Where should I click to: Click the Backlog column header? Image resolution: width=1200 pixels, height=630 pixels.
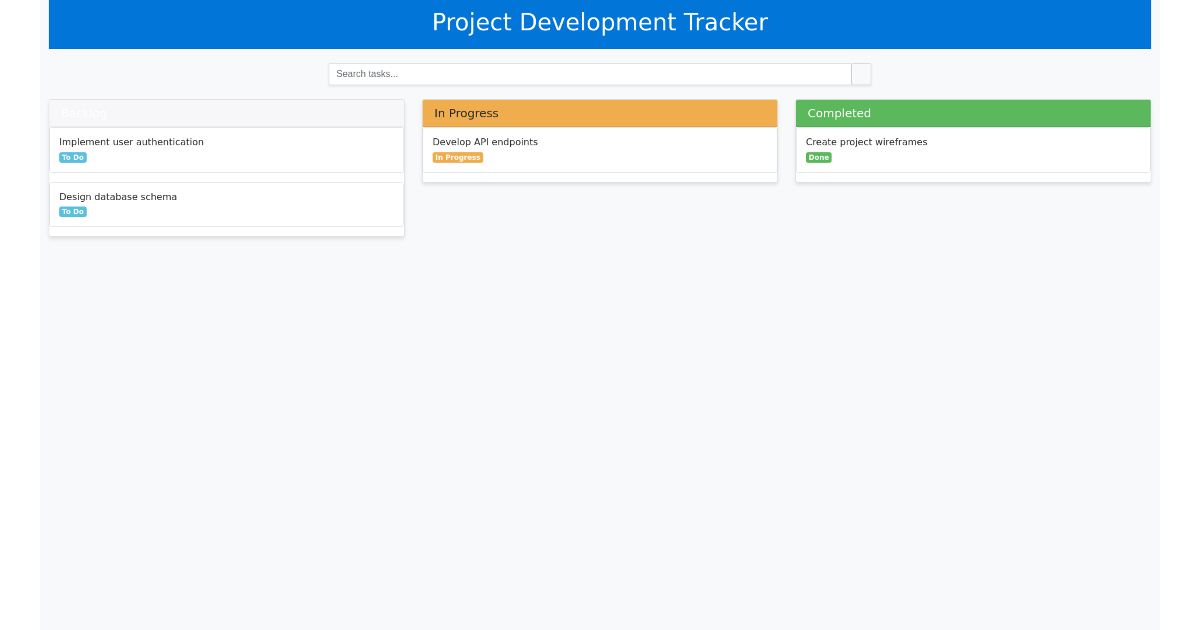click(226, 113)
